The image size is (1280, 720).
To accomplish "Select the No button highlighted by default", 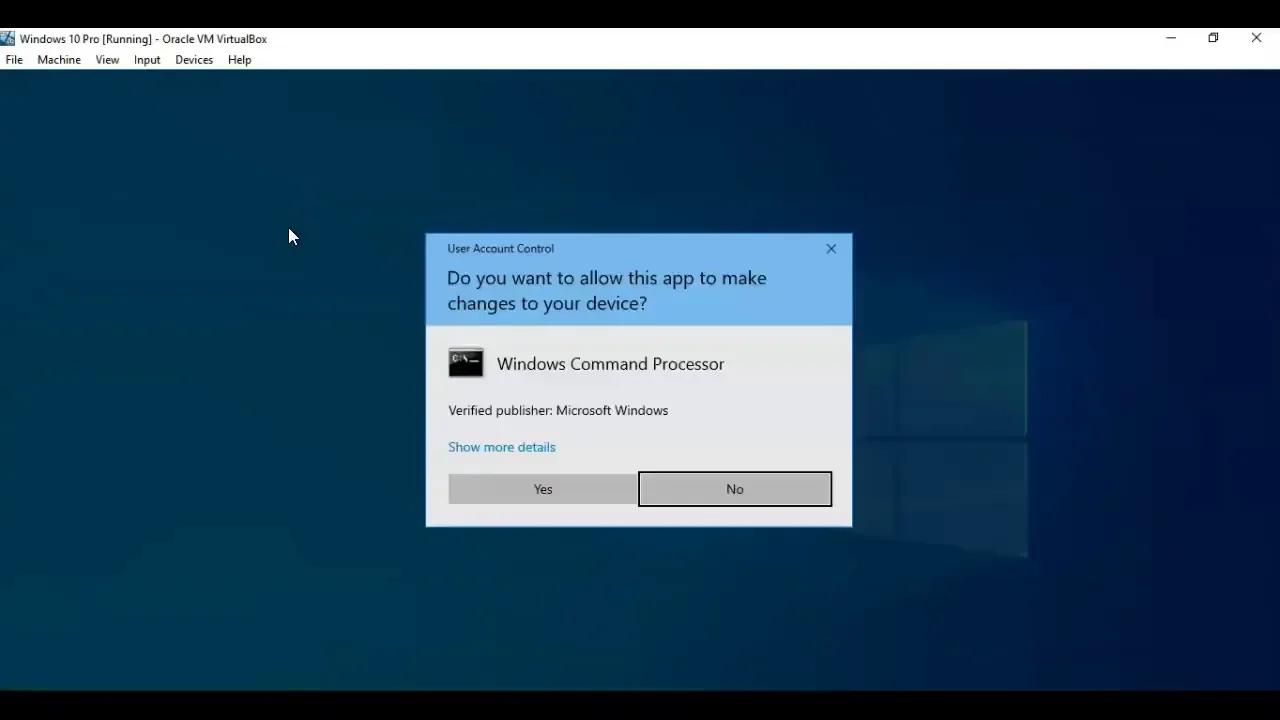I will pos(734,489).
